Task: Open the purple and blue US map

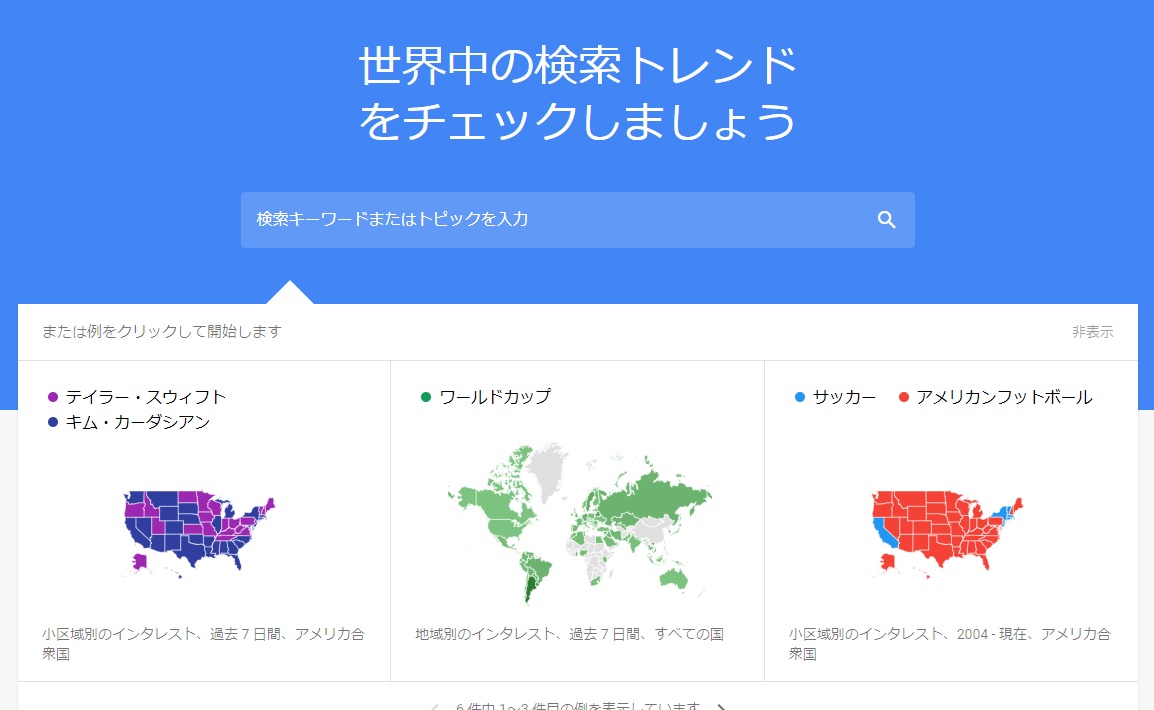Action: point(198,530)
